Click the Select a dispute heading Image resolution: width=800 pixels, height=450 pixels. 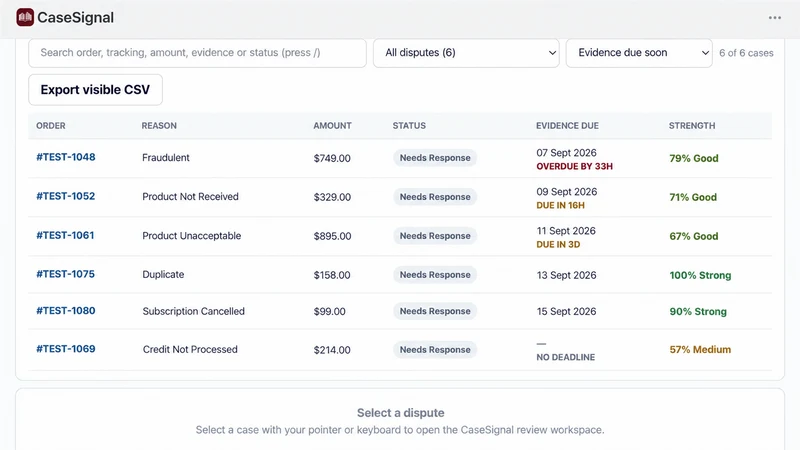tap(401, 413)
